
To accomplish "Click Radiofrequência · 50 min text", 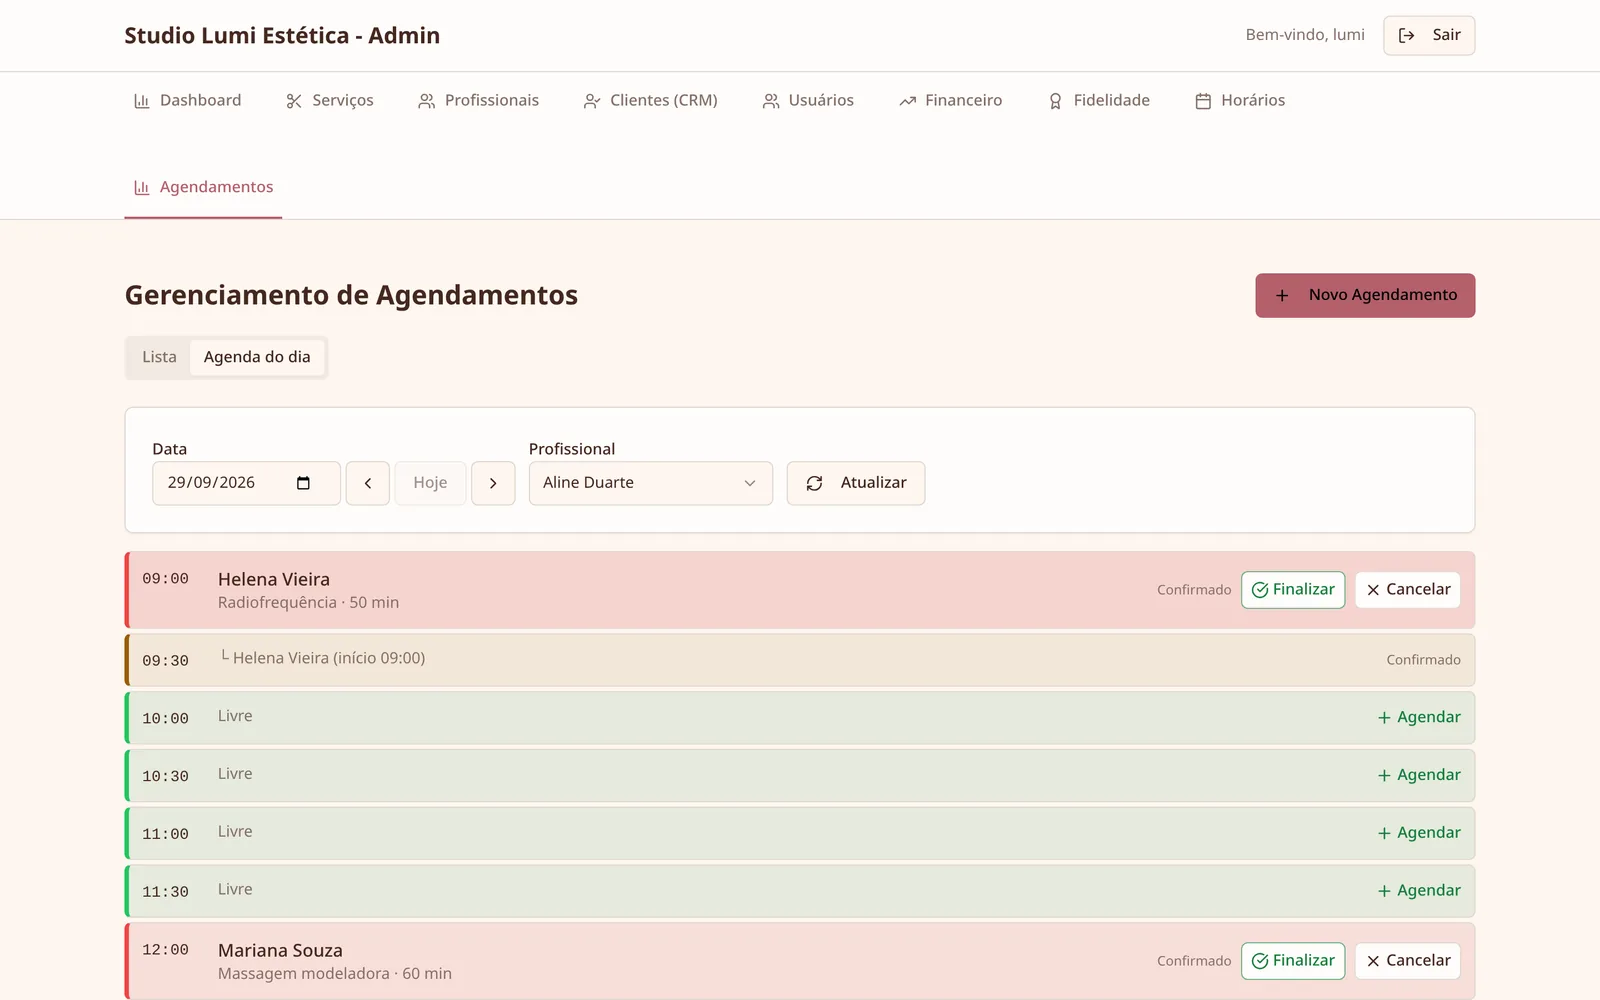I will tap(308, 603).
